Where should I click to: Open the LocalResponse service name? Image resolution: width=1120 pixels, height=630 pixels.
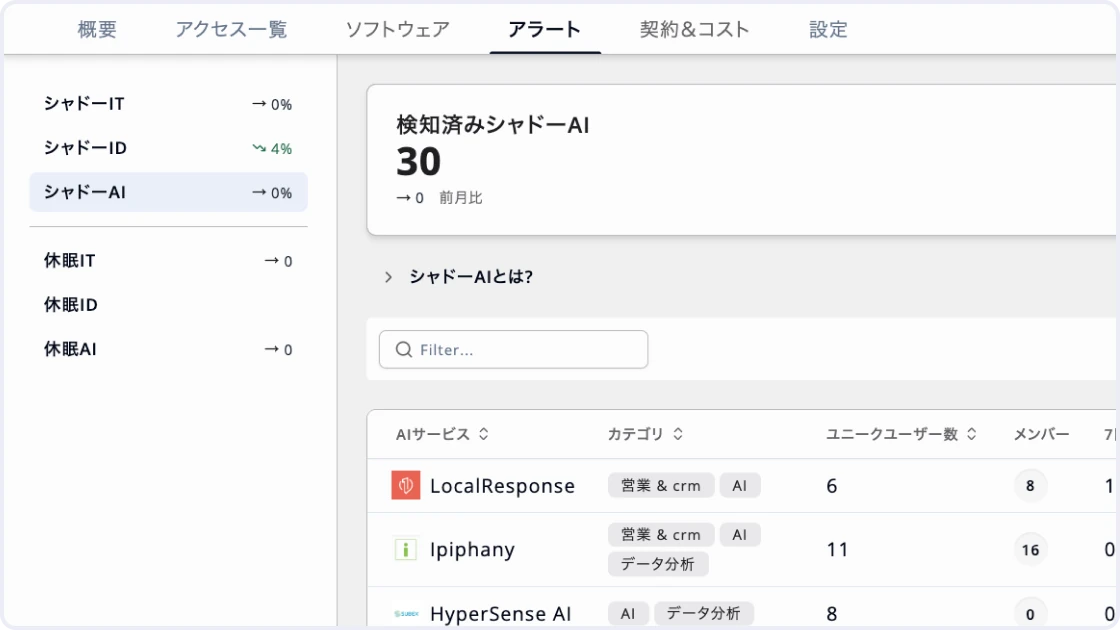tap(502, 486)
